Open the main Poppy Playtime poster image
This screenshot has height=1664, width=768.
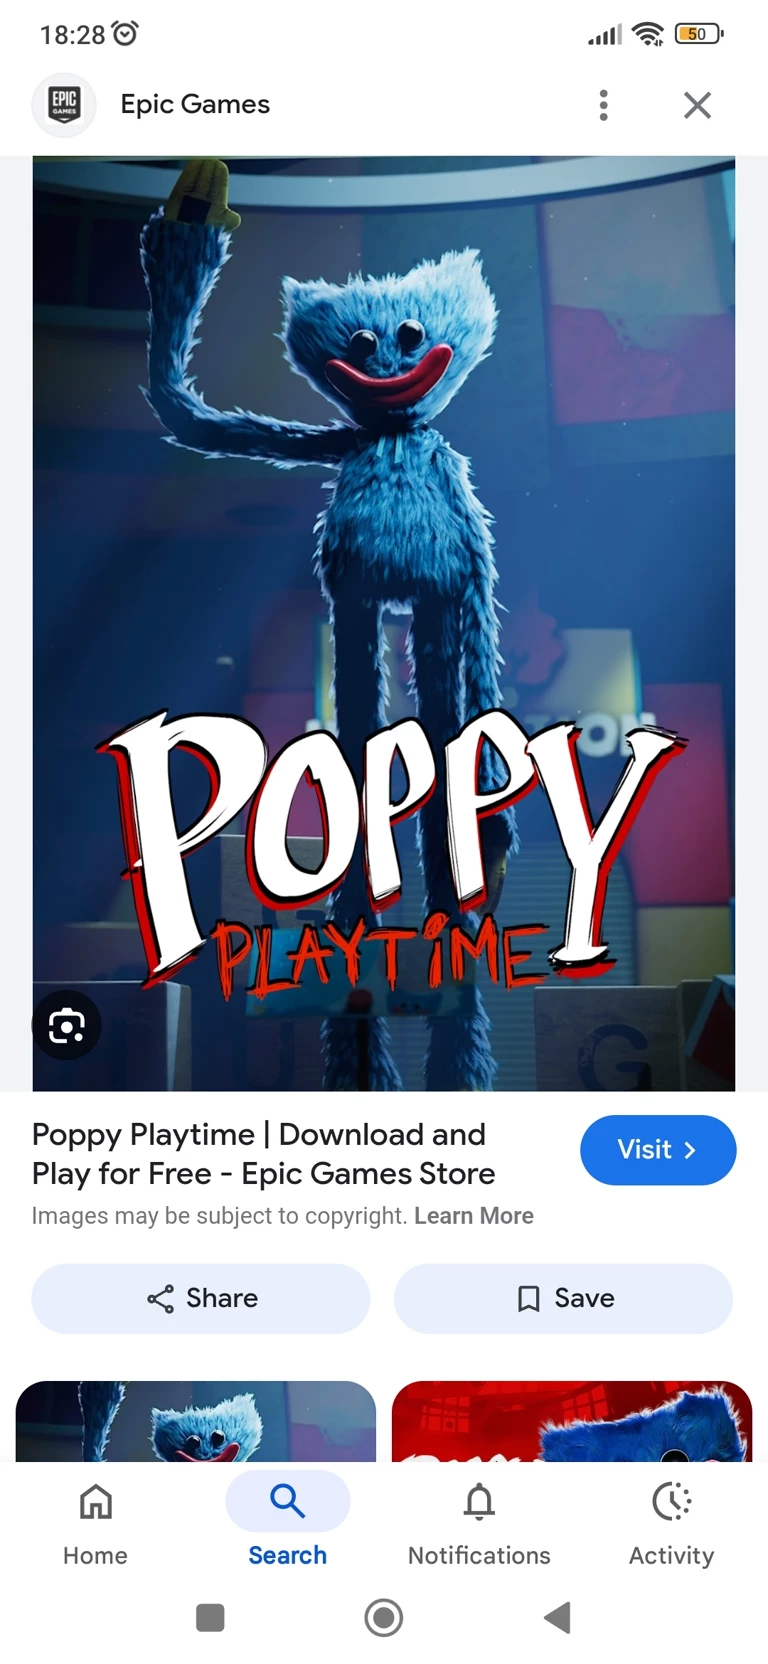pos(384,623)
